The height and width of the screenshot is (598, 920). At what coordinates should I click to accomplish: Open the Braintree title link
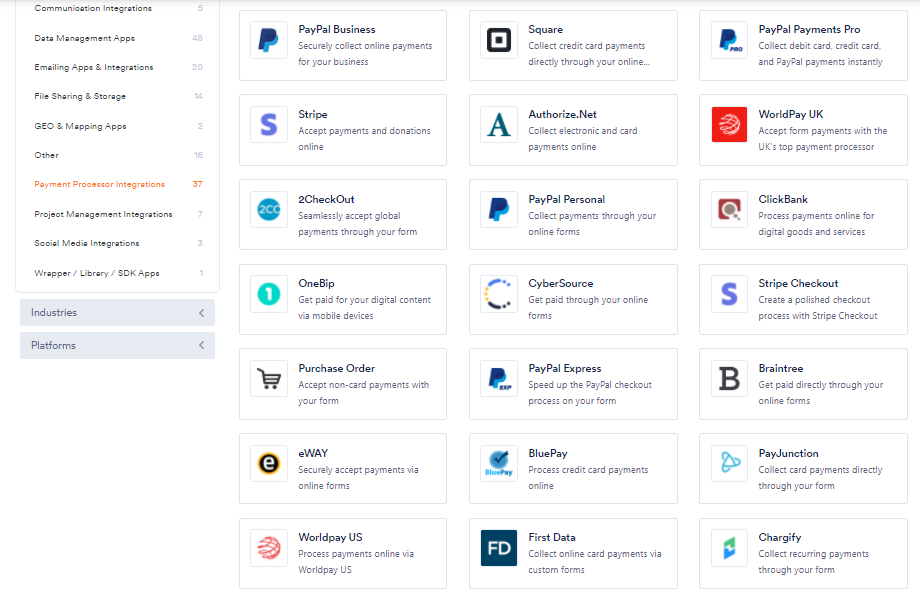(780, 369)
